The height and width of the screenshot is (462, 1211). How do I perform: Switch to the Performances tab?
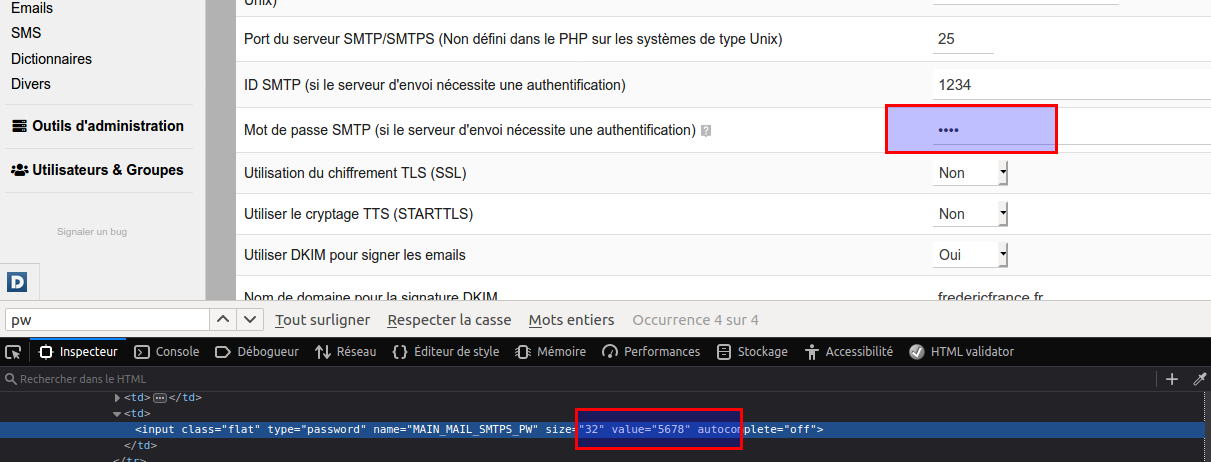pyautogui.click(x=651, y=352)
